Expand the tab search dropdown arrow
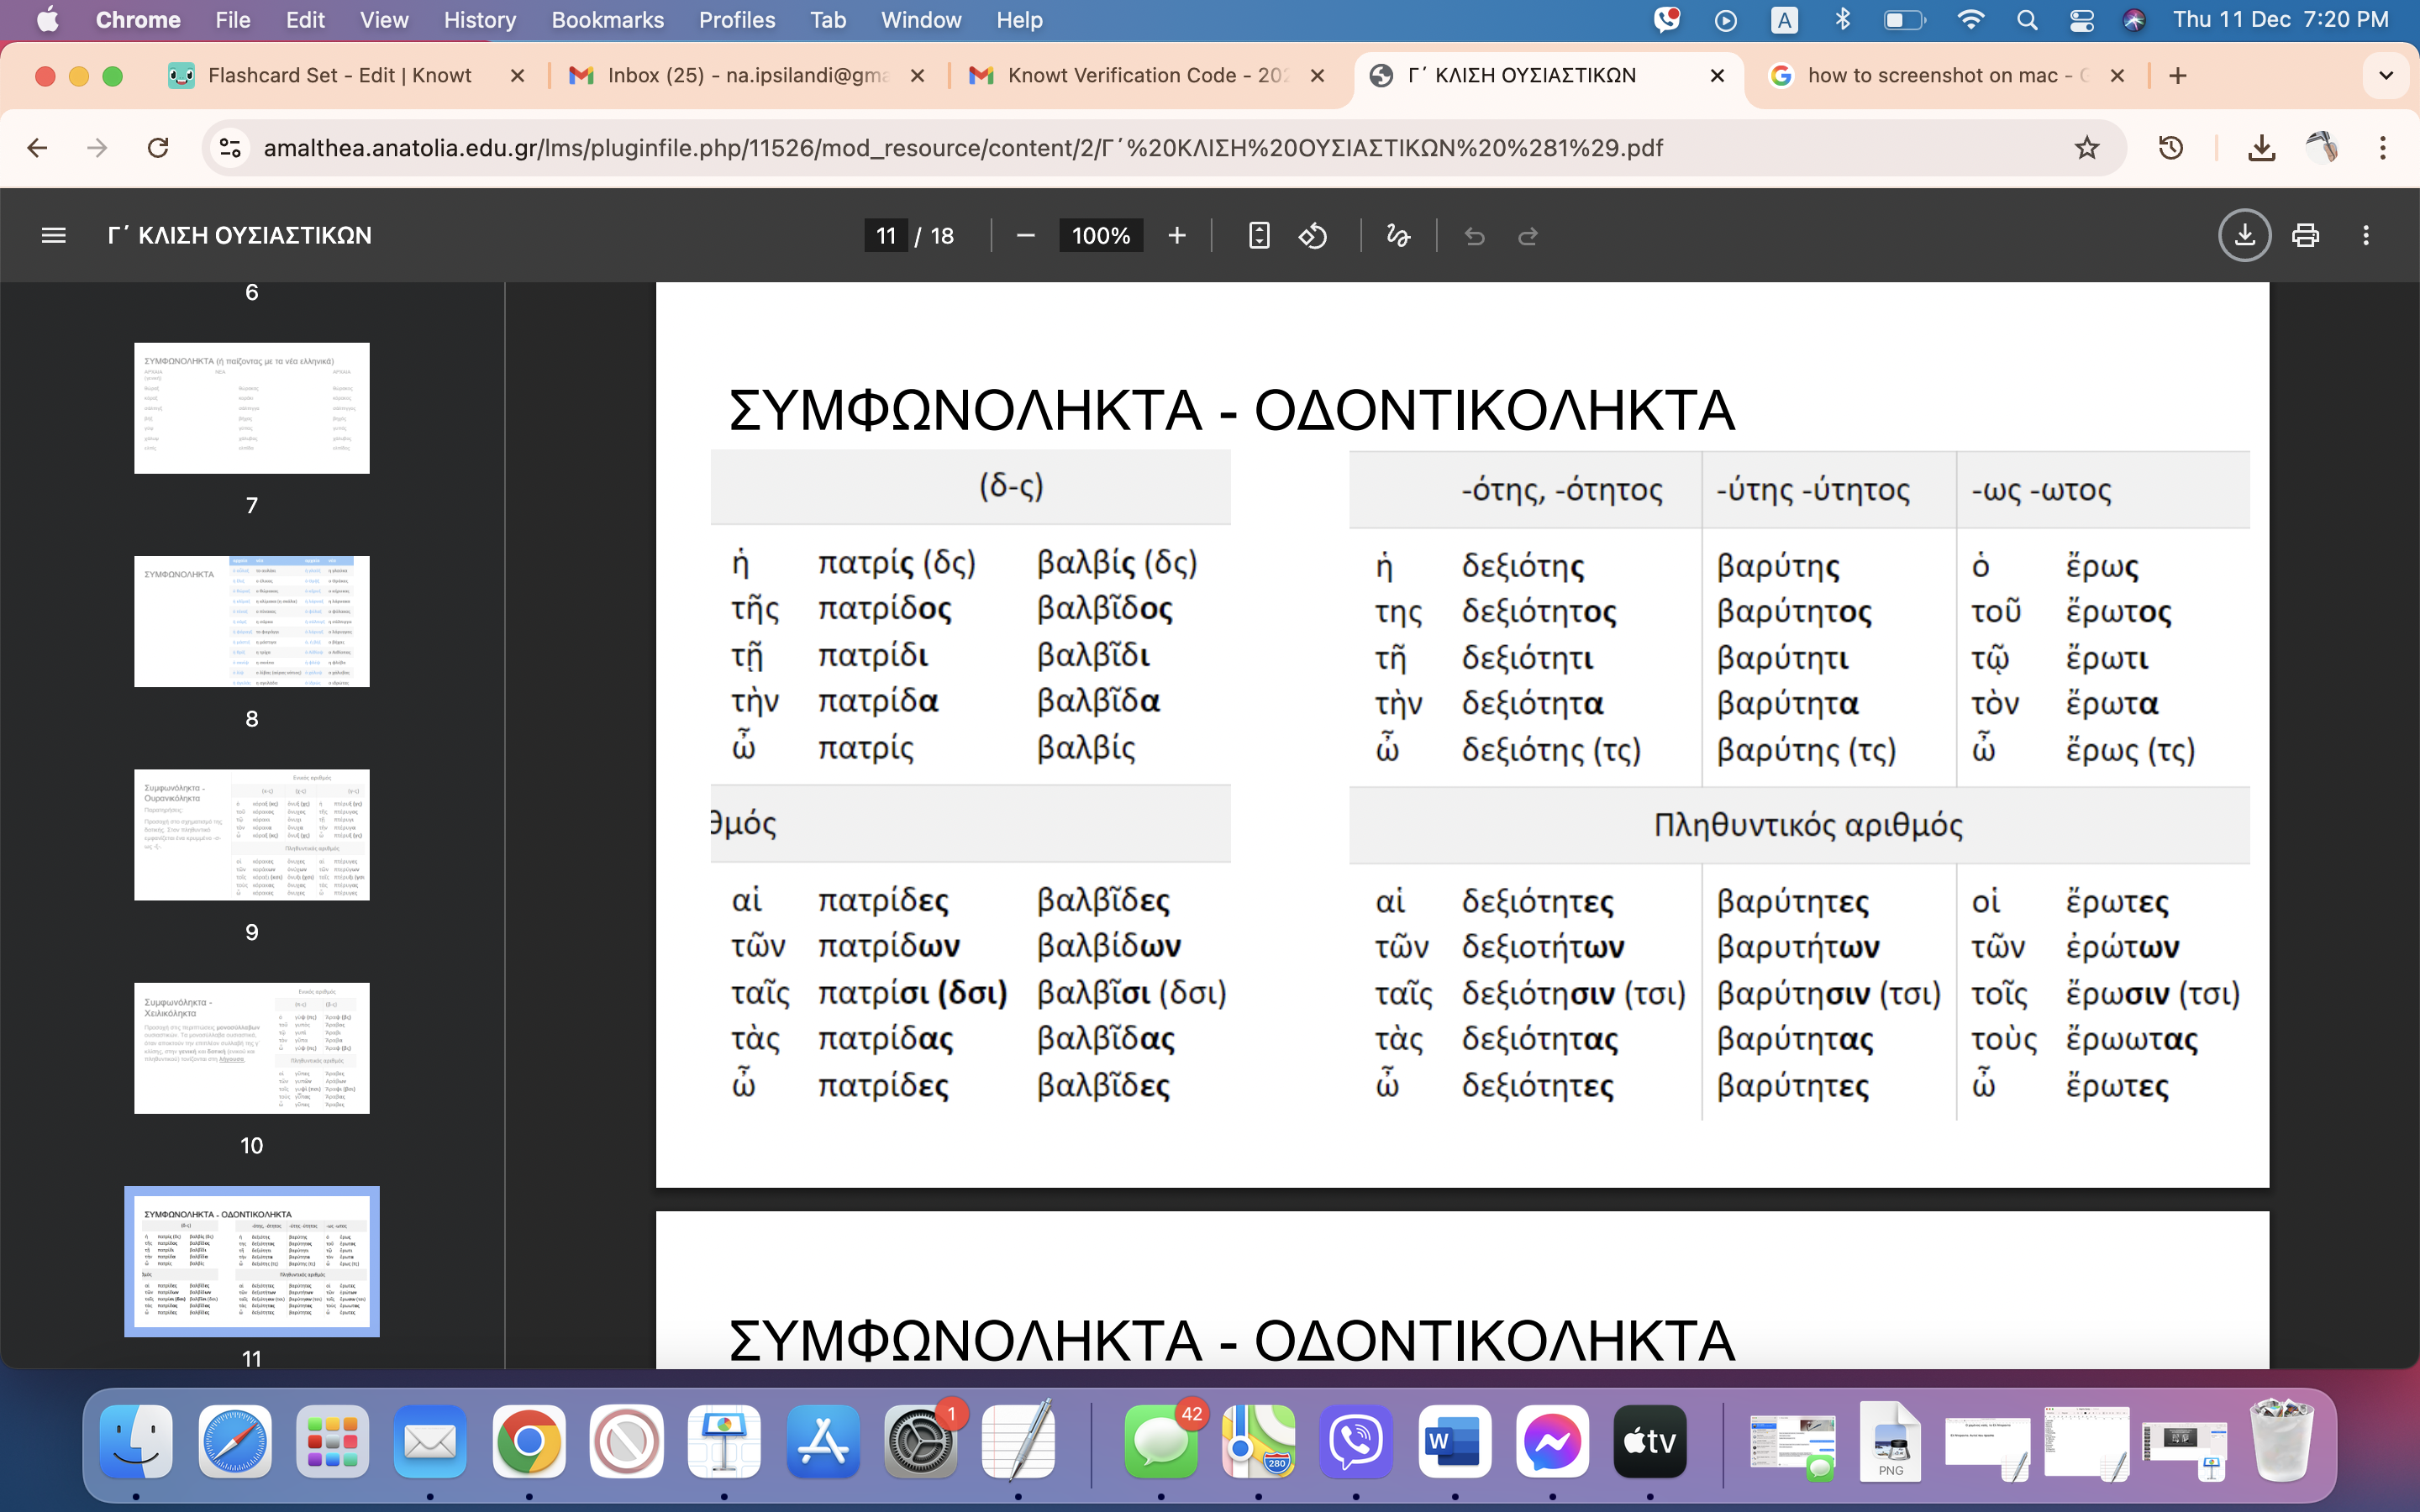This screenshot has width=2420, height=1512. (x=2386, y=76)
